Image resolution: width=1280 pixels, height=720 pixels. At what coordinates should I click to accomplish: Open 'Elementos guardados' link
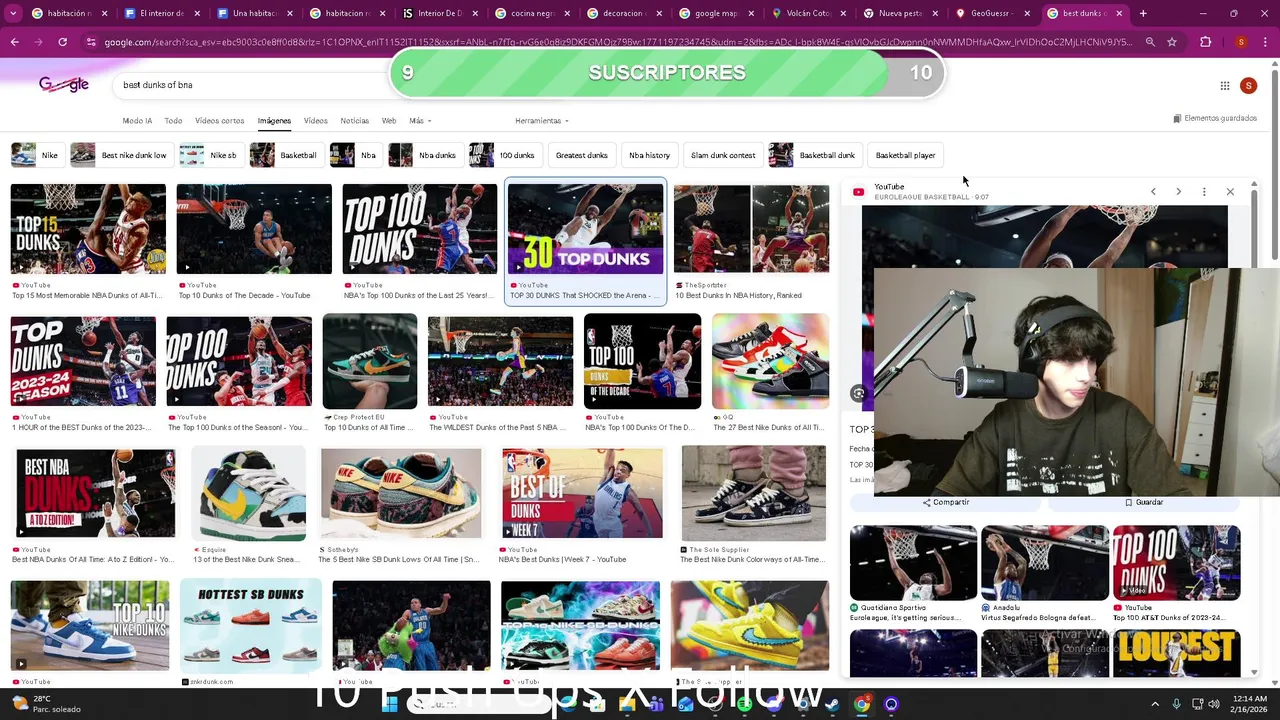click(x=1215, y=118)
